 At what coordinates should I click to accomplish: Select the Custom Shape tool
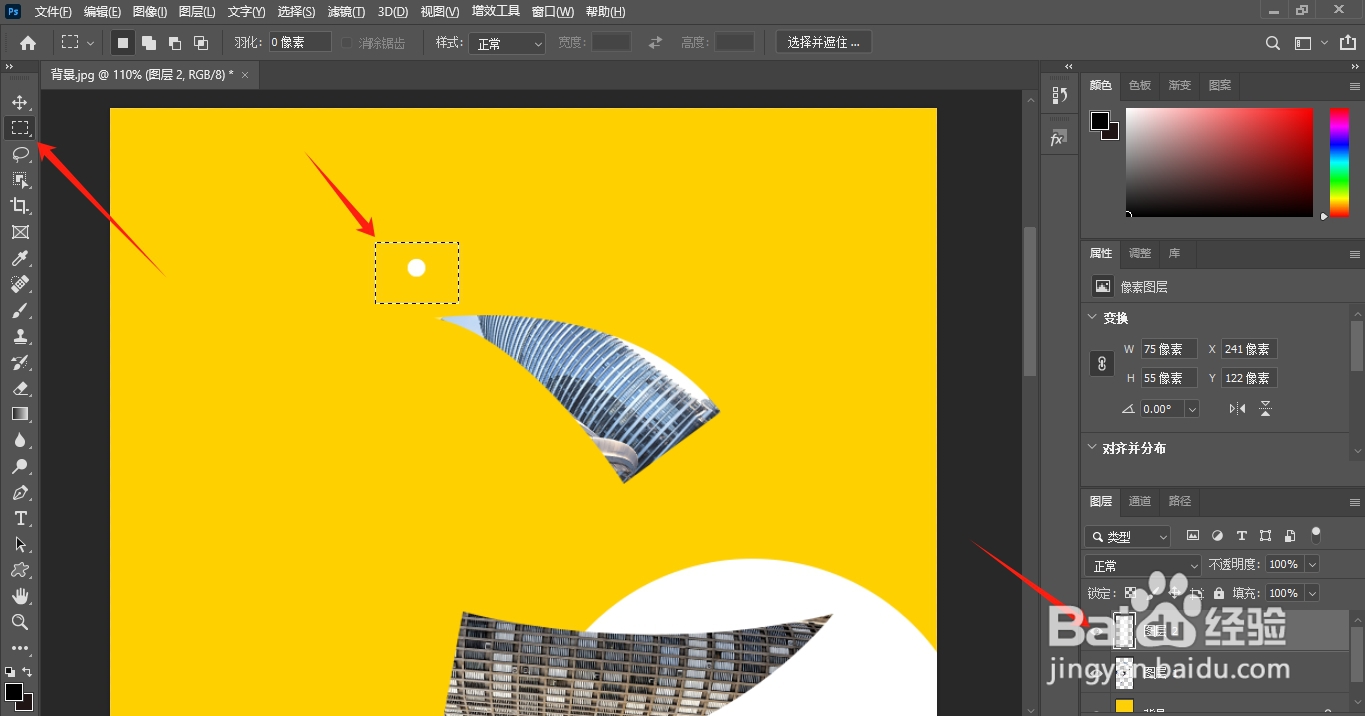20,570
